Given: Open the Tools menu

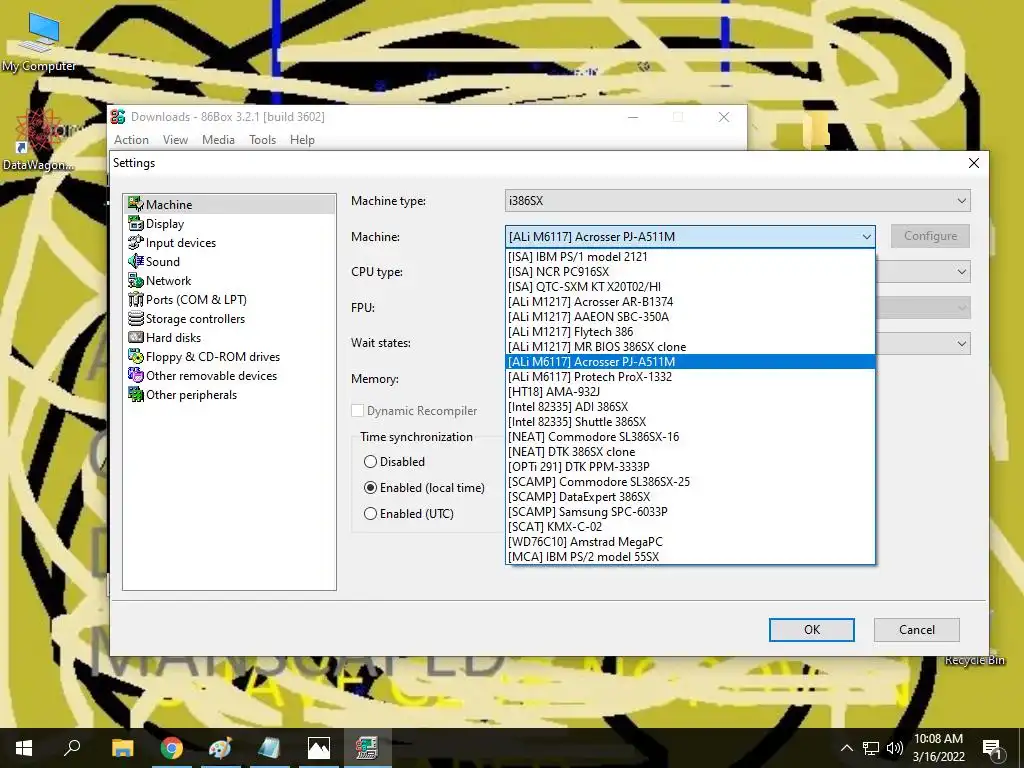Looking at the screenshot, I should pos(263,140).
